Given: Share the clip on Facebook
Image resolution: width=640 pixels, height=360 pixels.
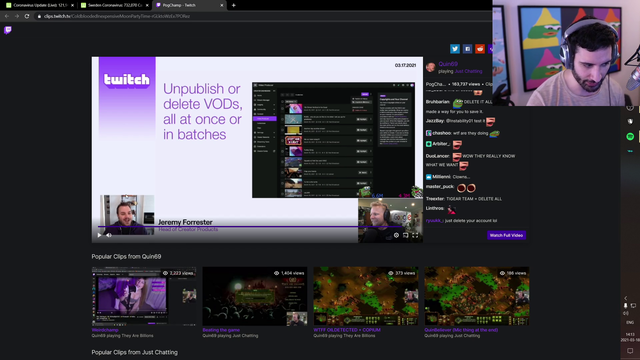Looking at the screenshot, I should click(467, 49).
